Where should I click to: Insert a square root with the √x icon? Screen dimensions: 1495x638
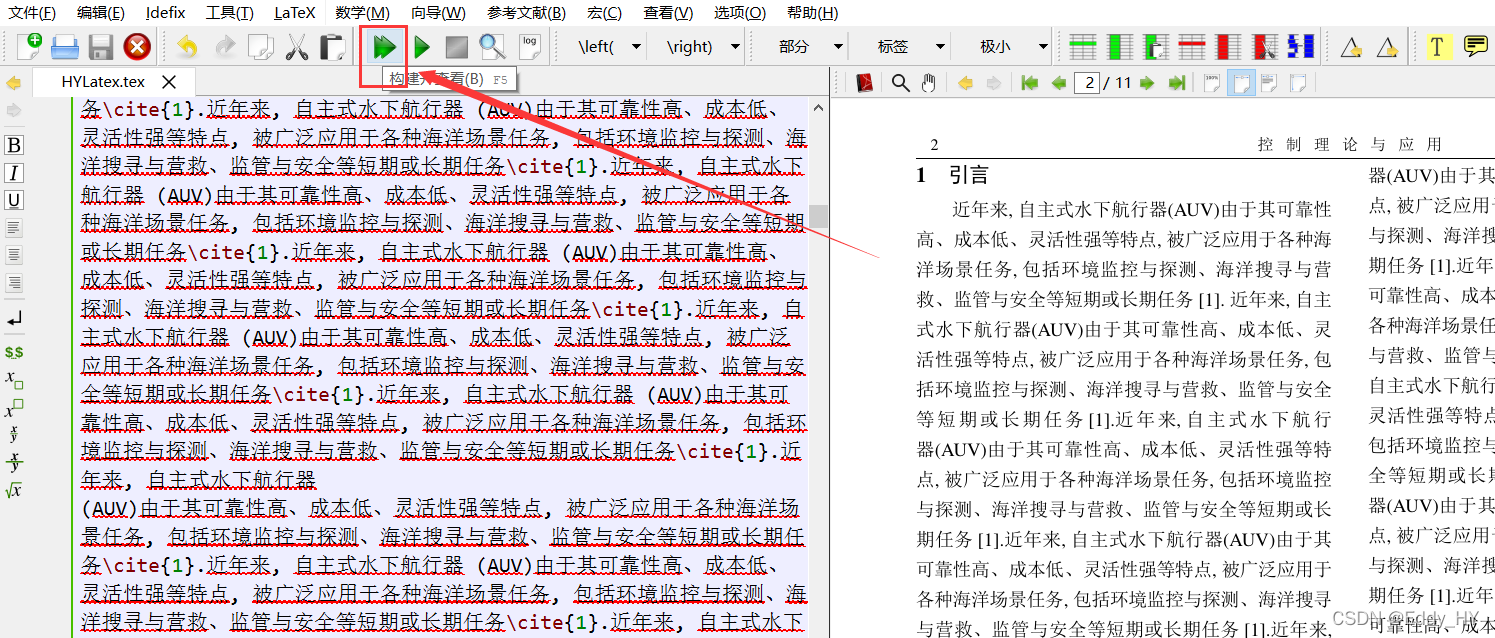[14, 490]
